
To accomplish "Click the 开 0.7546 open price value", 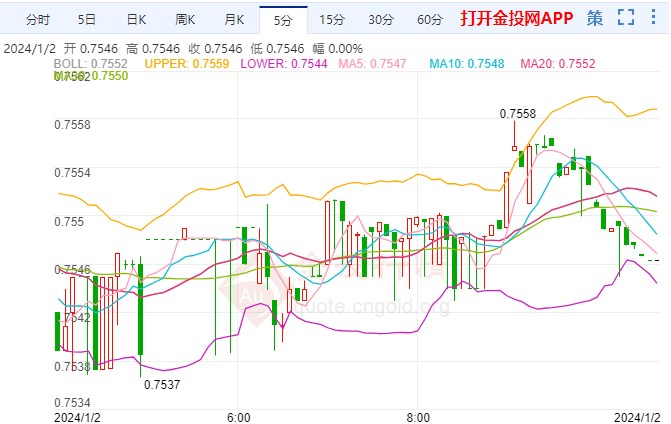I will 91,49.
